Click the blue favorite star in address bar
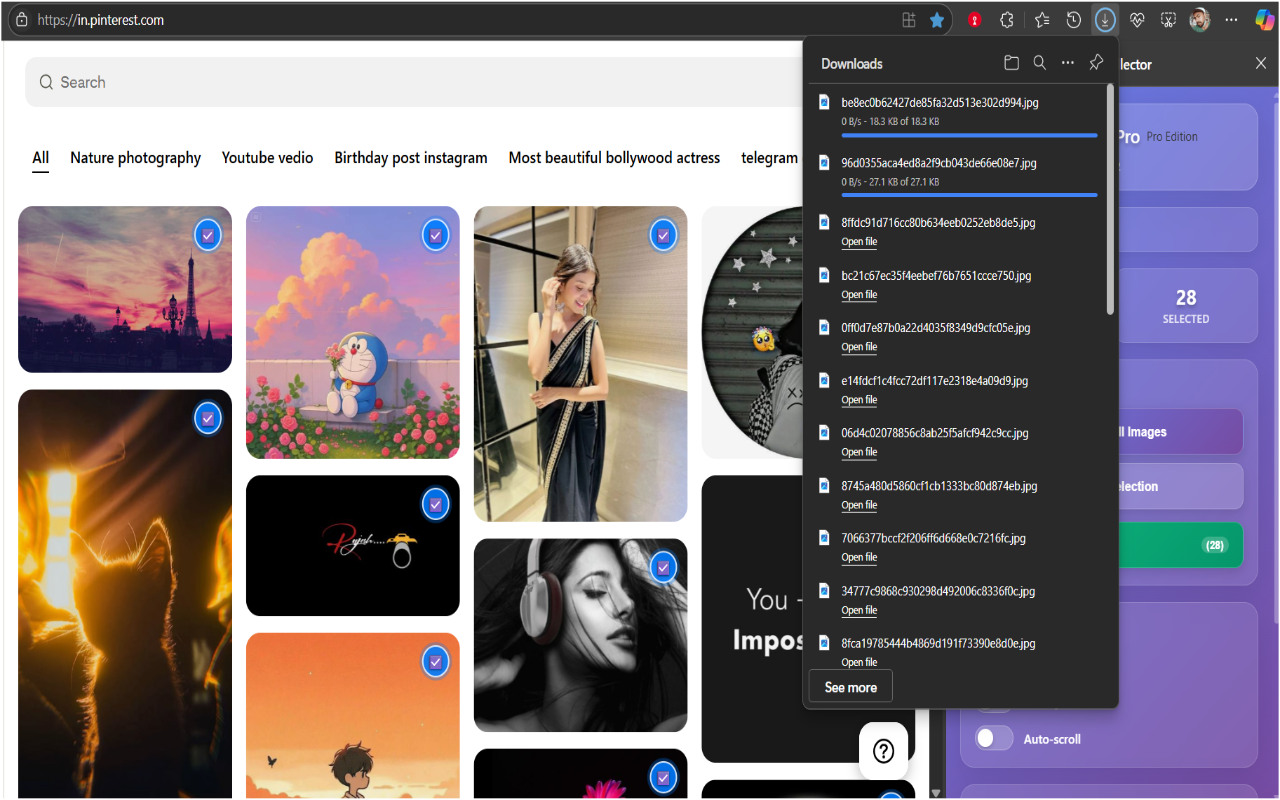Screen dimensions: 1280x800 click(x=937, y=20)
